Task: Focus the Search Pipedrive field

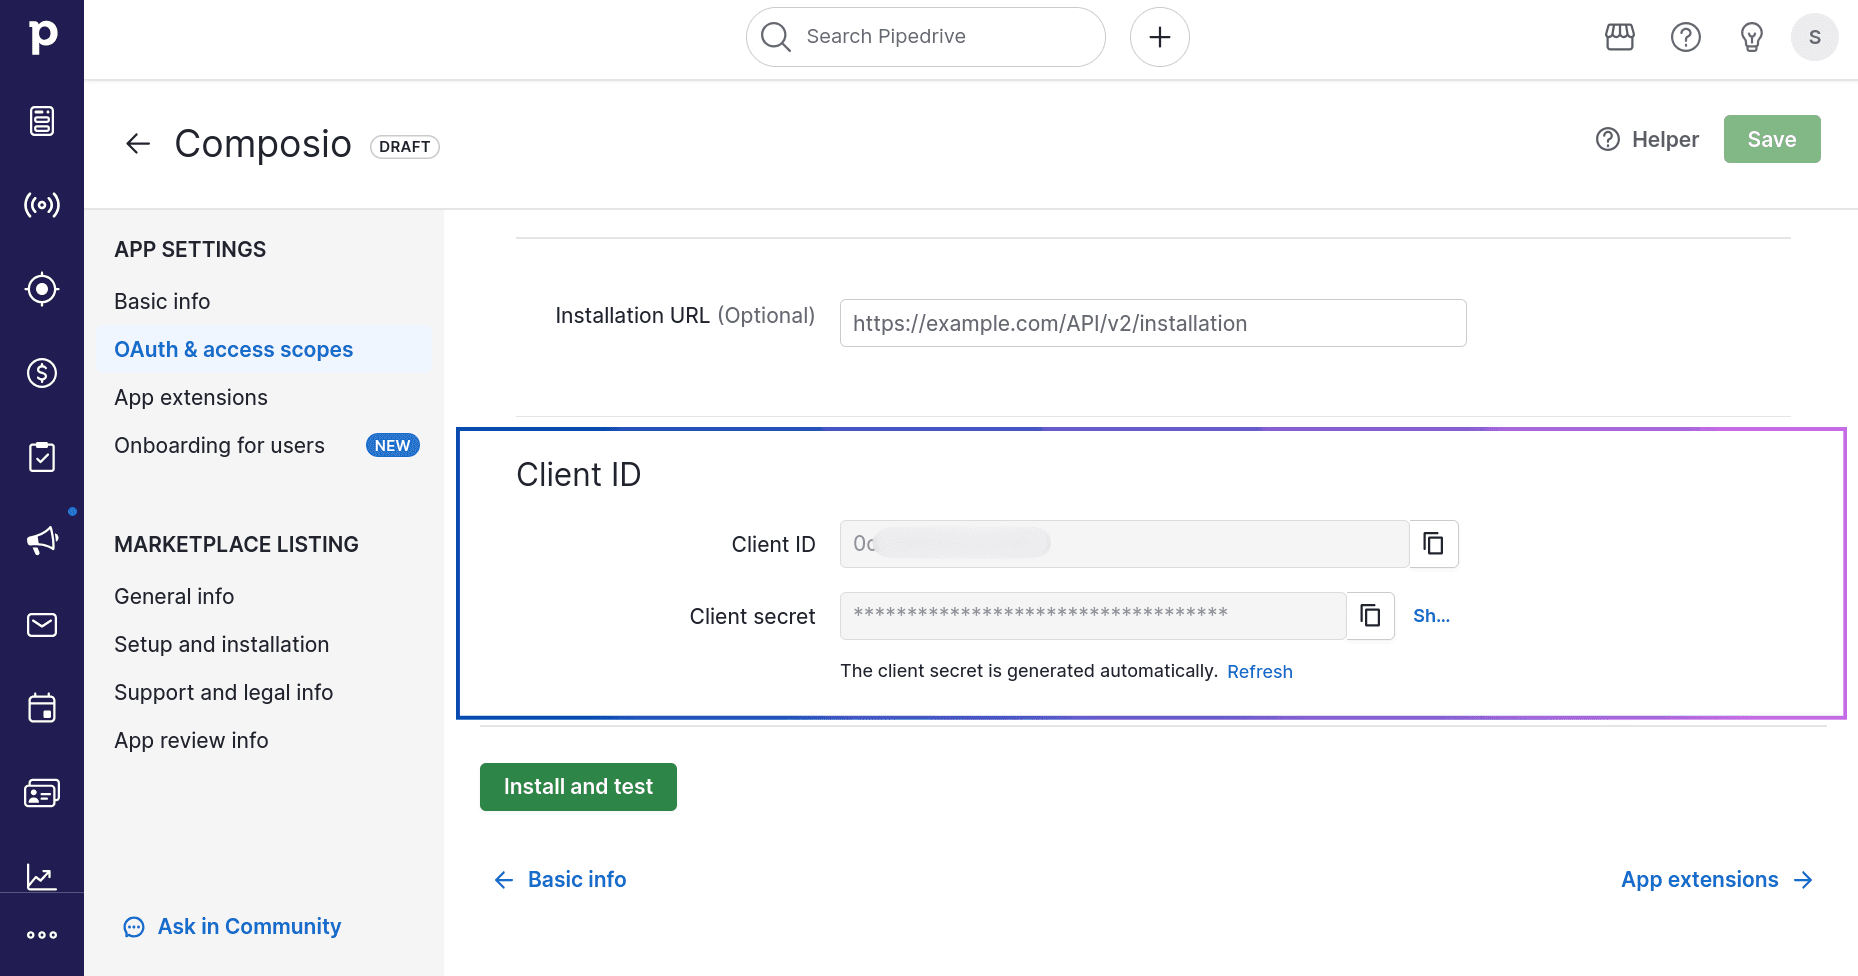Action: click(926, 37)
